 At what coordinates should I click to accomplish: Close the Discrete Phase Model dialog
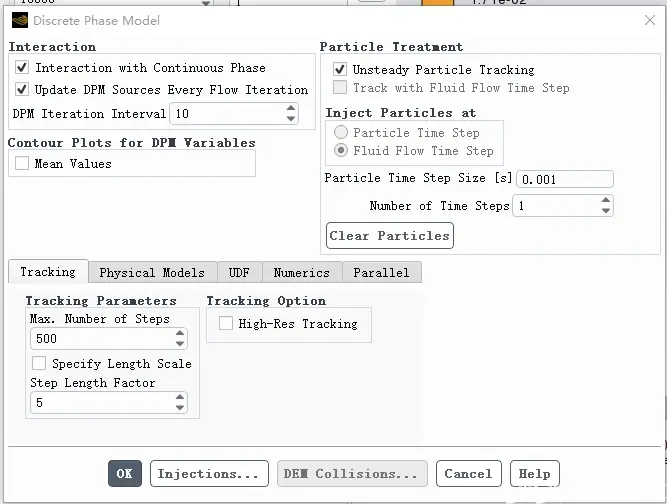pos(650,20)
